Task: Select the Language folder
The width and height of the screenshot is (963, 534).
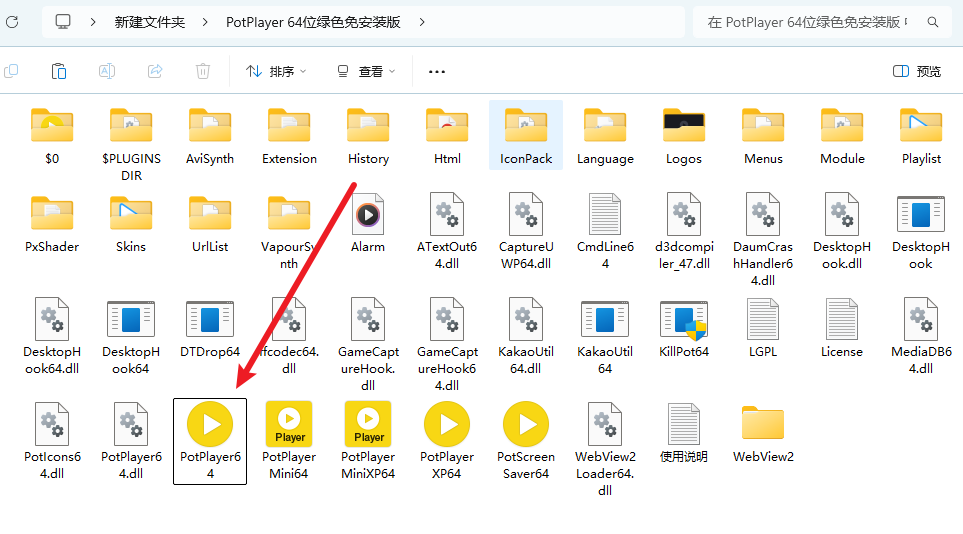Action: click(605, 136)
